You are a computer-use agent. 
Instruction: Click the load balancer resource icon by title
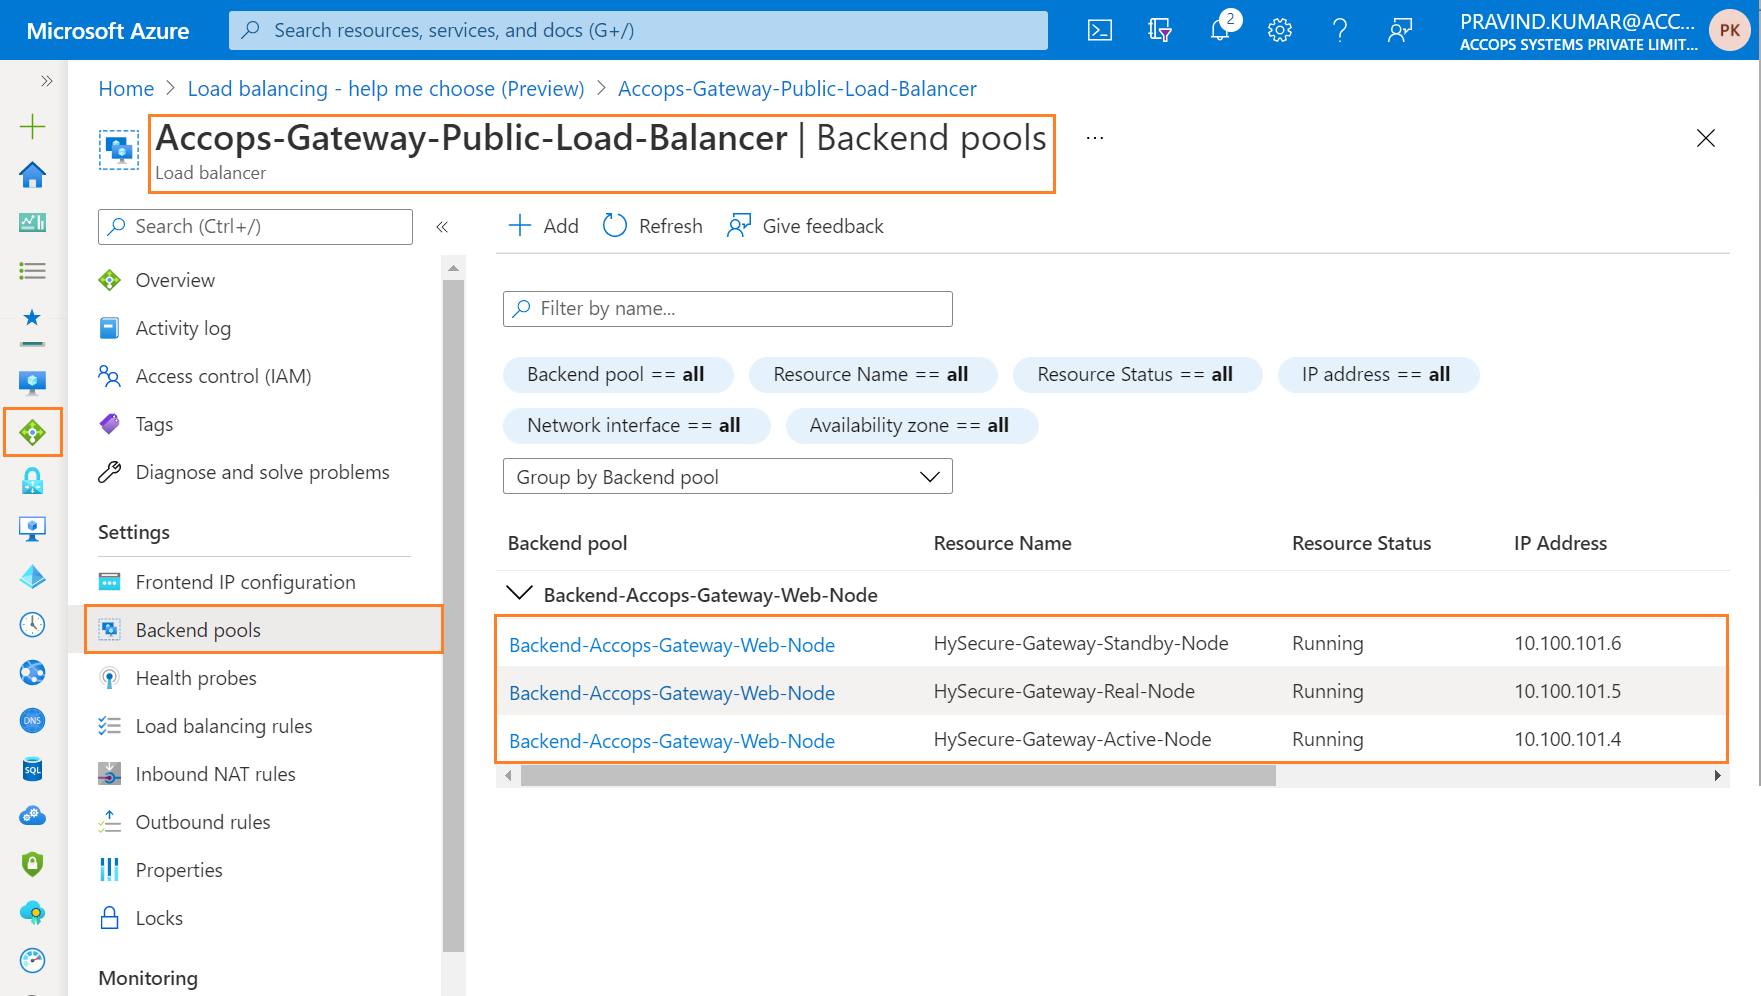coord(119,150)
